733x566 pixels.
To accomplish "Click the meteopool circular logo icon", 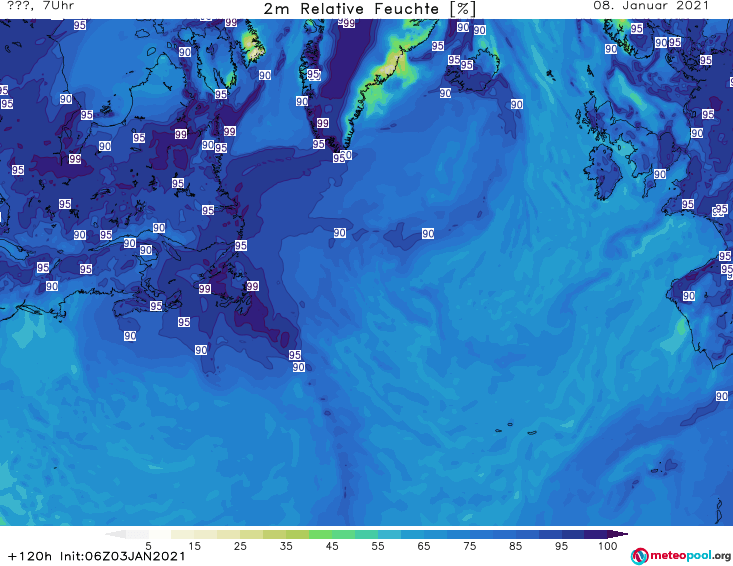I will (639, 556).
